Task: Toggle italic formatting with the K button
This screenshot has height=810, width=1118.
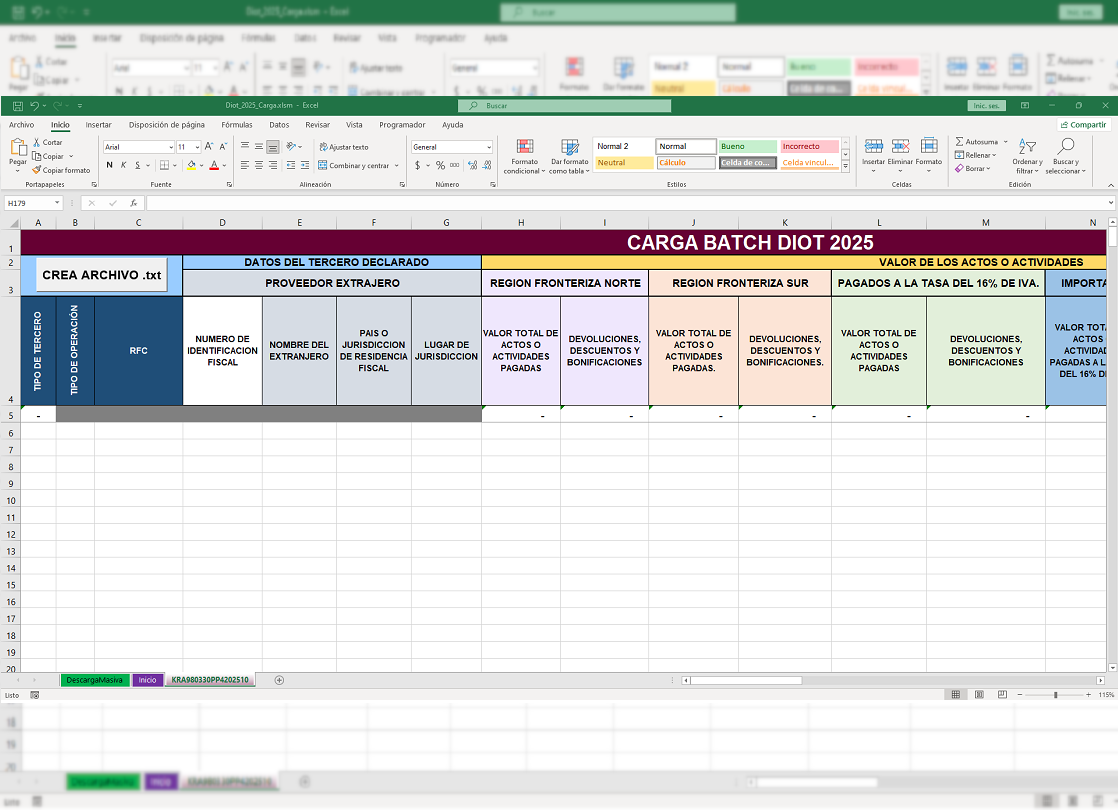Action: tap(123, 165)
